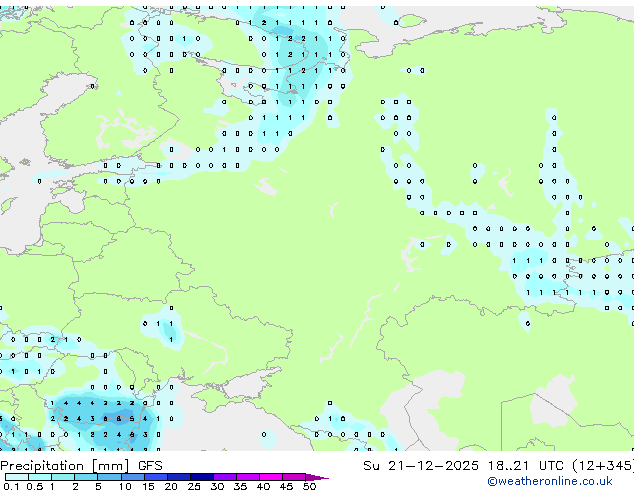
Task: Click legend scale label '50'
Action: (309, 486)
